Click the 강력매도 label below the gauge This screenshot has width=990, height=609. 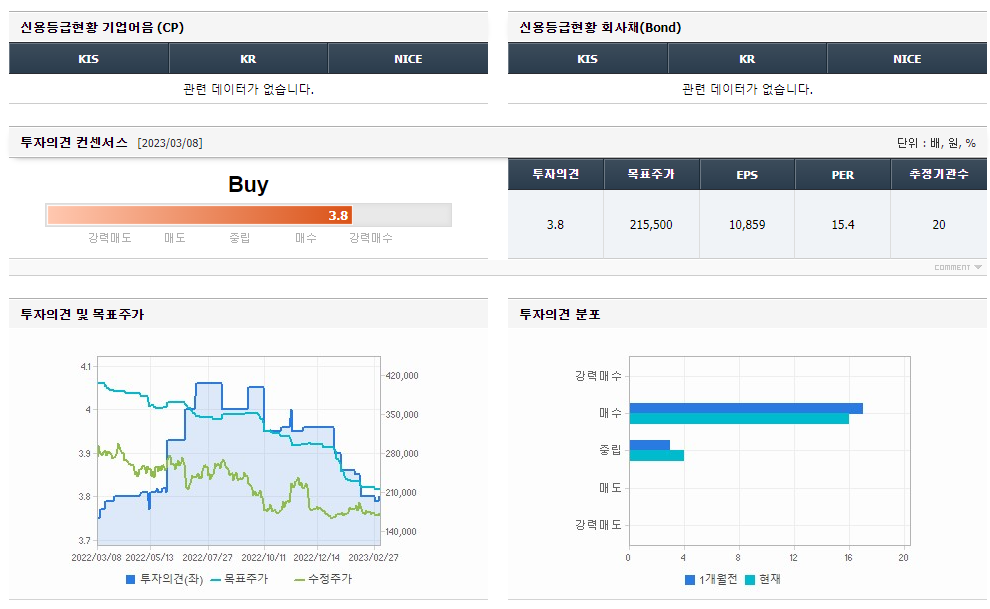coord(110,238)
